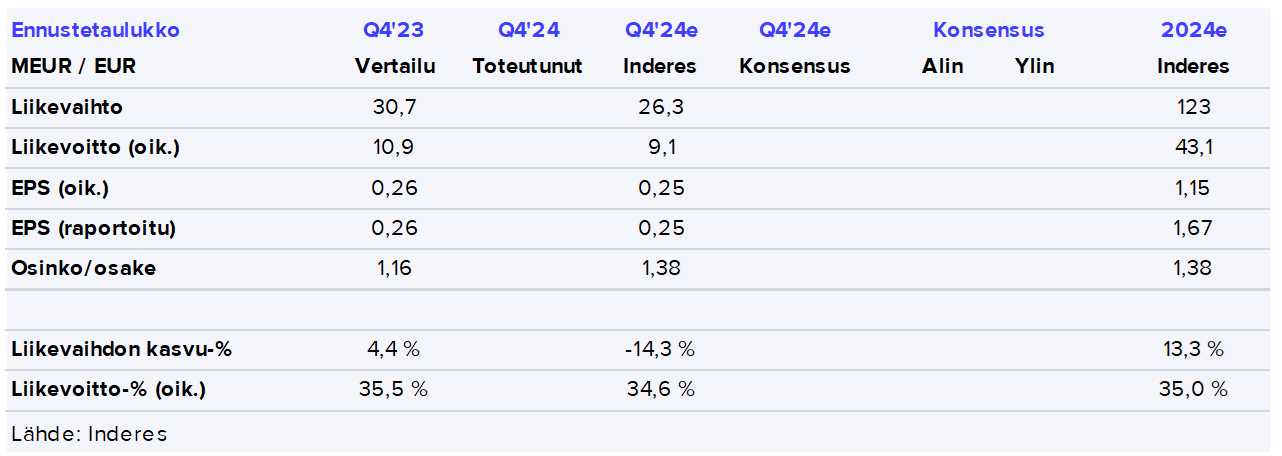Select the "Liikevaihto" row label
The width and height of the screenshot is (1282, 456).
67,107
